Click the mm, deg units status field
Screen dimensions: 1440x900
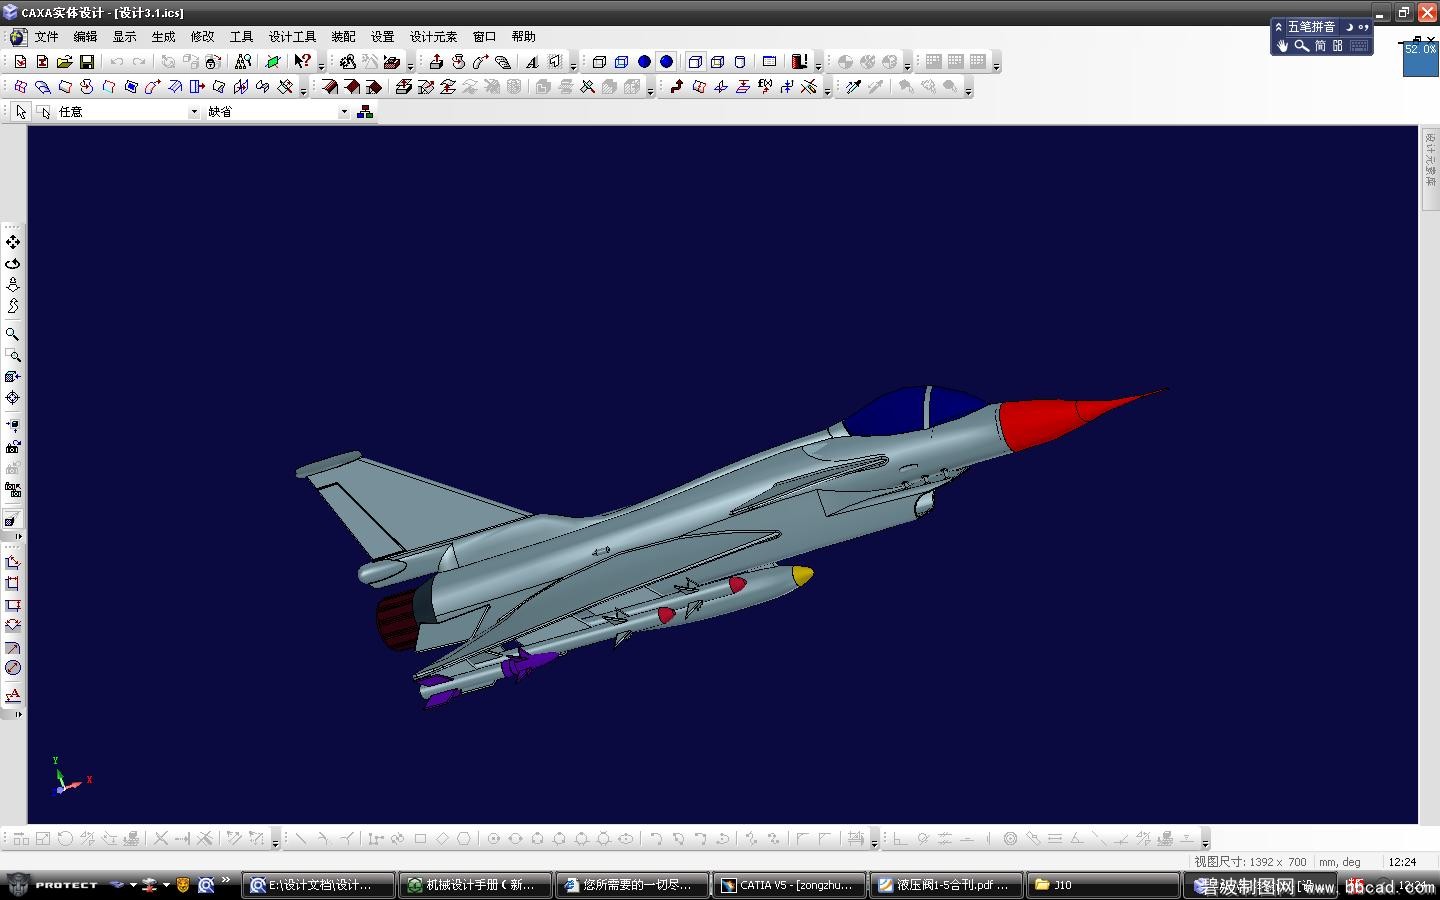coord(1340,862)
